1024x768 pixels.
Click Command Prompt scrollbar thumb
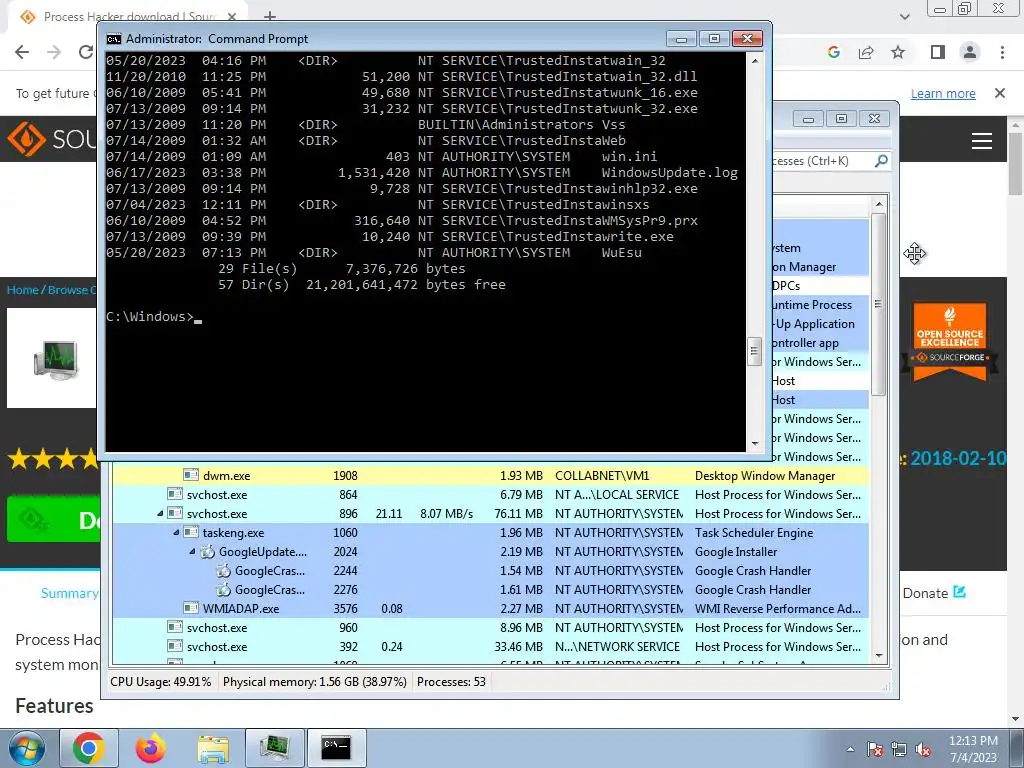point(754,351)
